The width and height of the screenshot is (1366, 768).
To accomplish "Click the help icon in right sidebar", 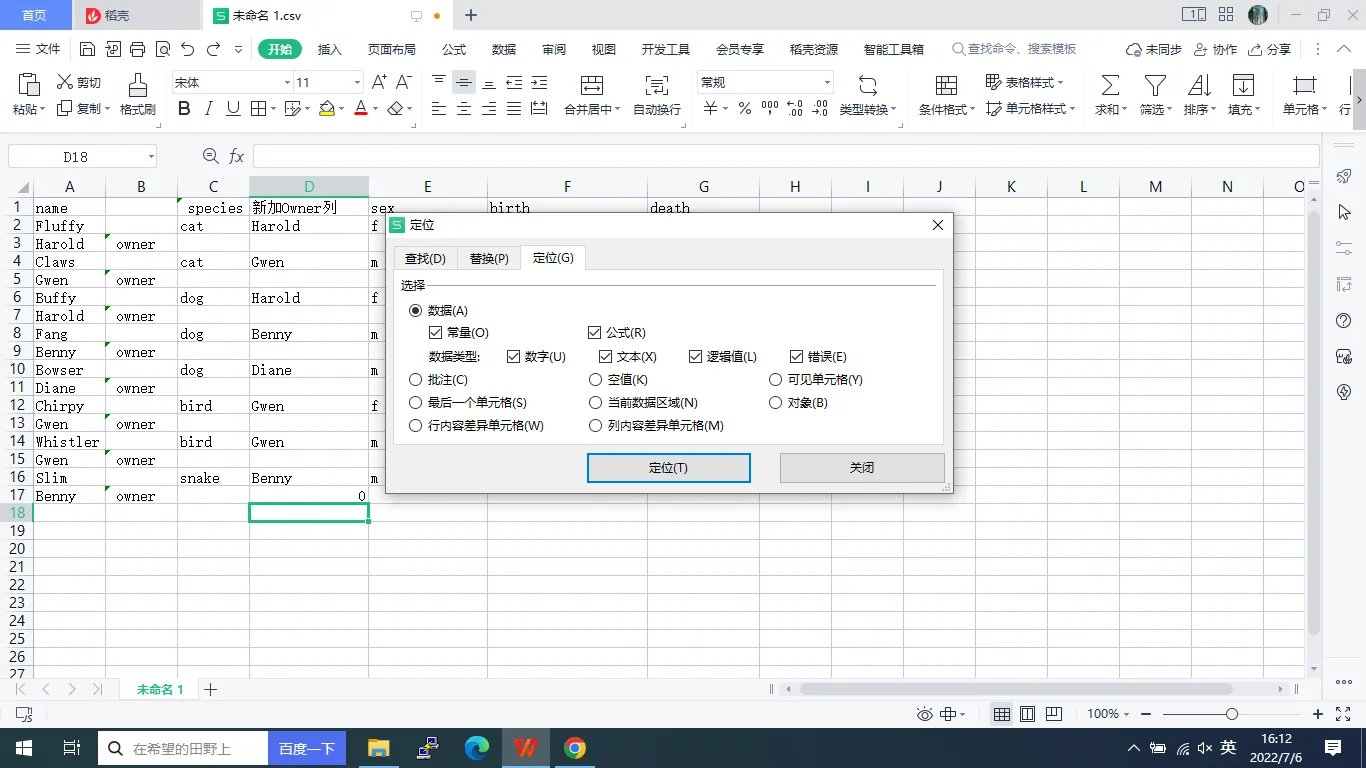I will coord(1344,320).
